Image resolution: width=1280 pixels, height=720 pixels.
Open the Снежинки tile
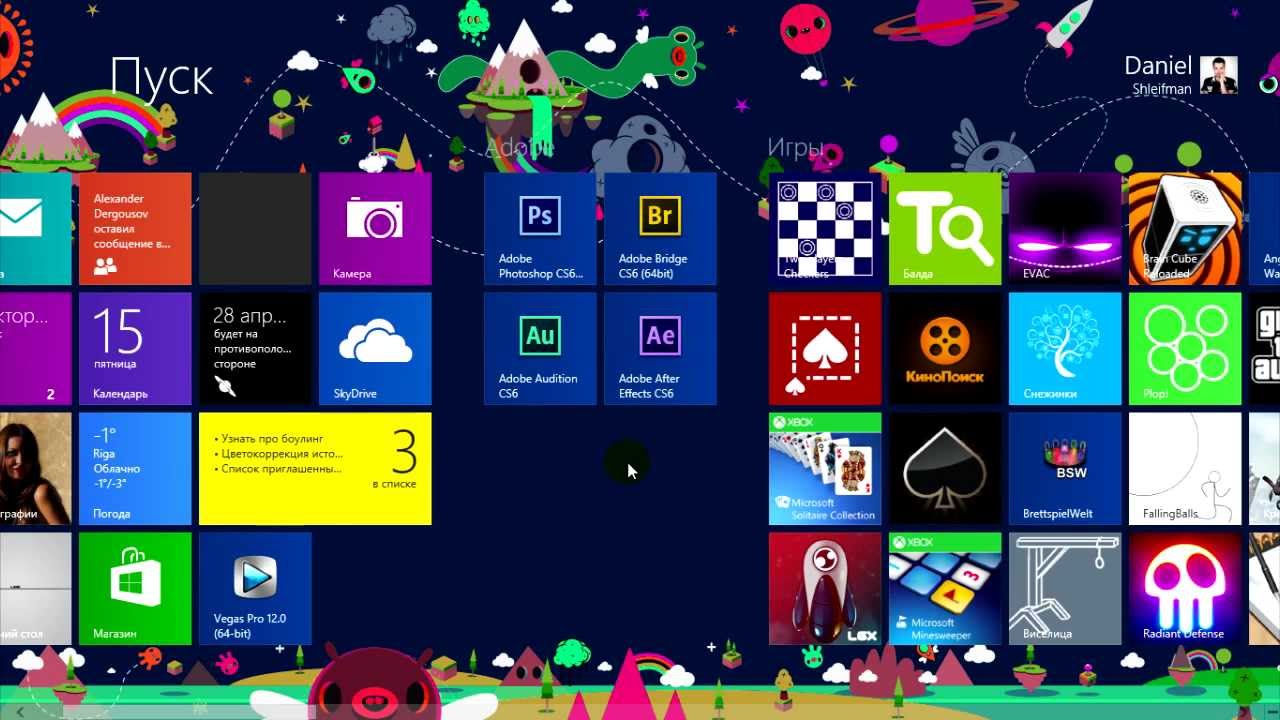point(1065,349)
